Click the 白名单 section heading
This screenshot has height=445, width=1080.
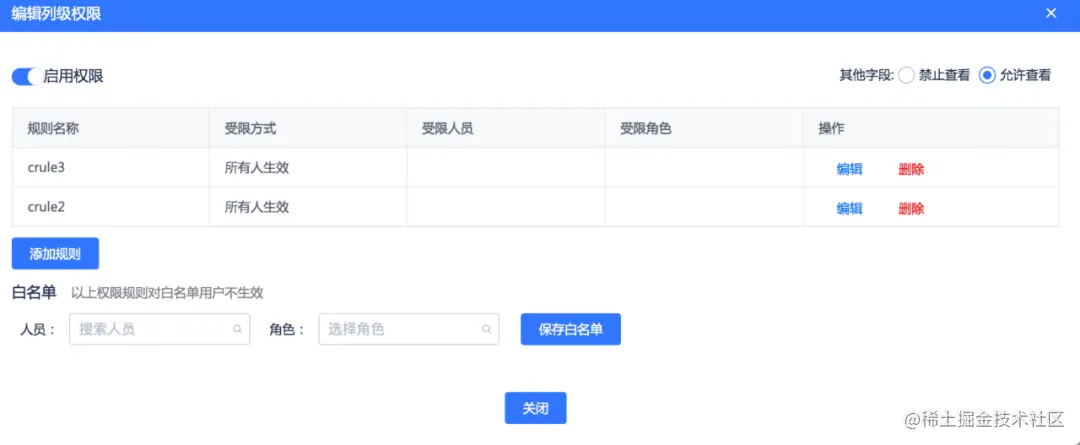[x=34, y=292]
